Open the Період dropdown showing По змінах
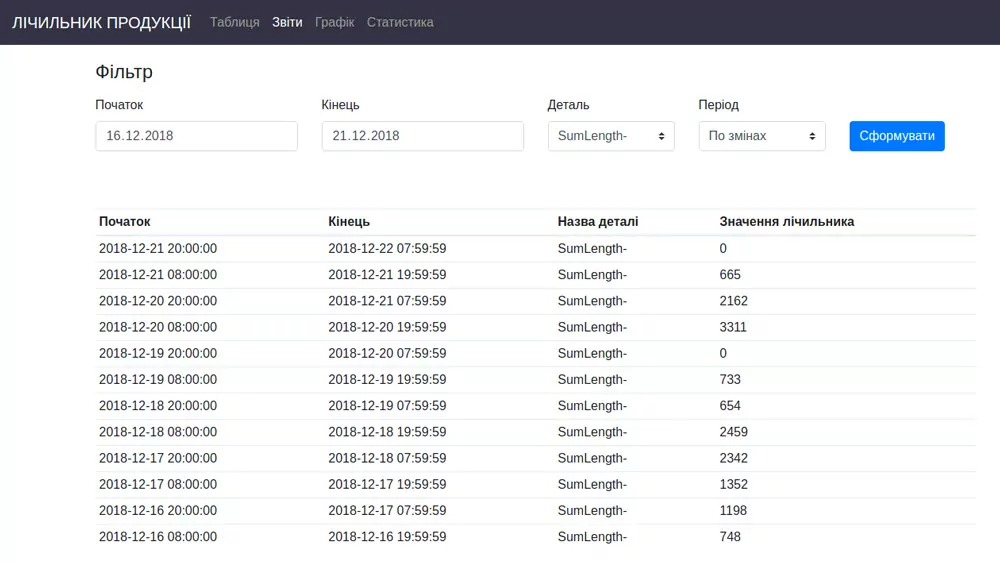Screen dimensions: 1000x563 [762, 136]
